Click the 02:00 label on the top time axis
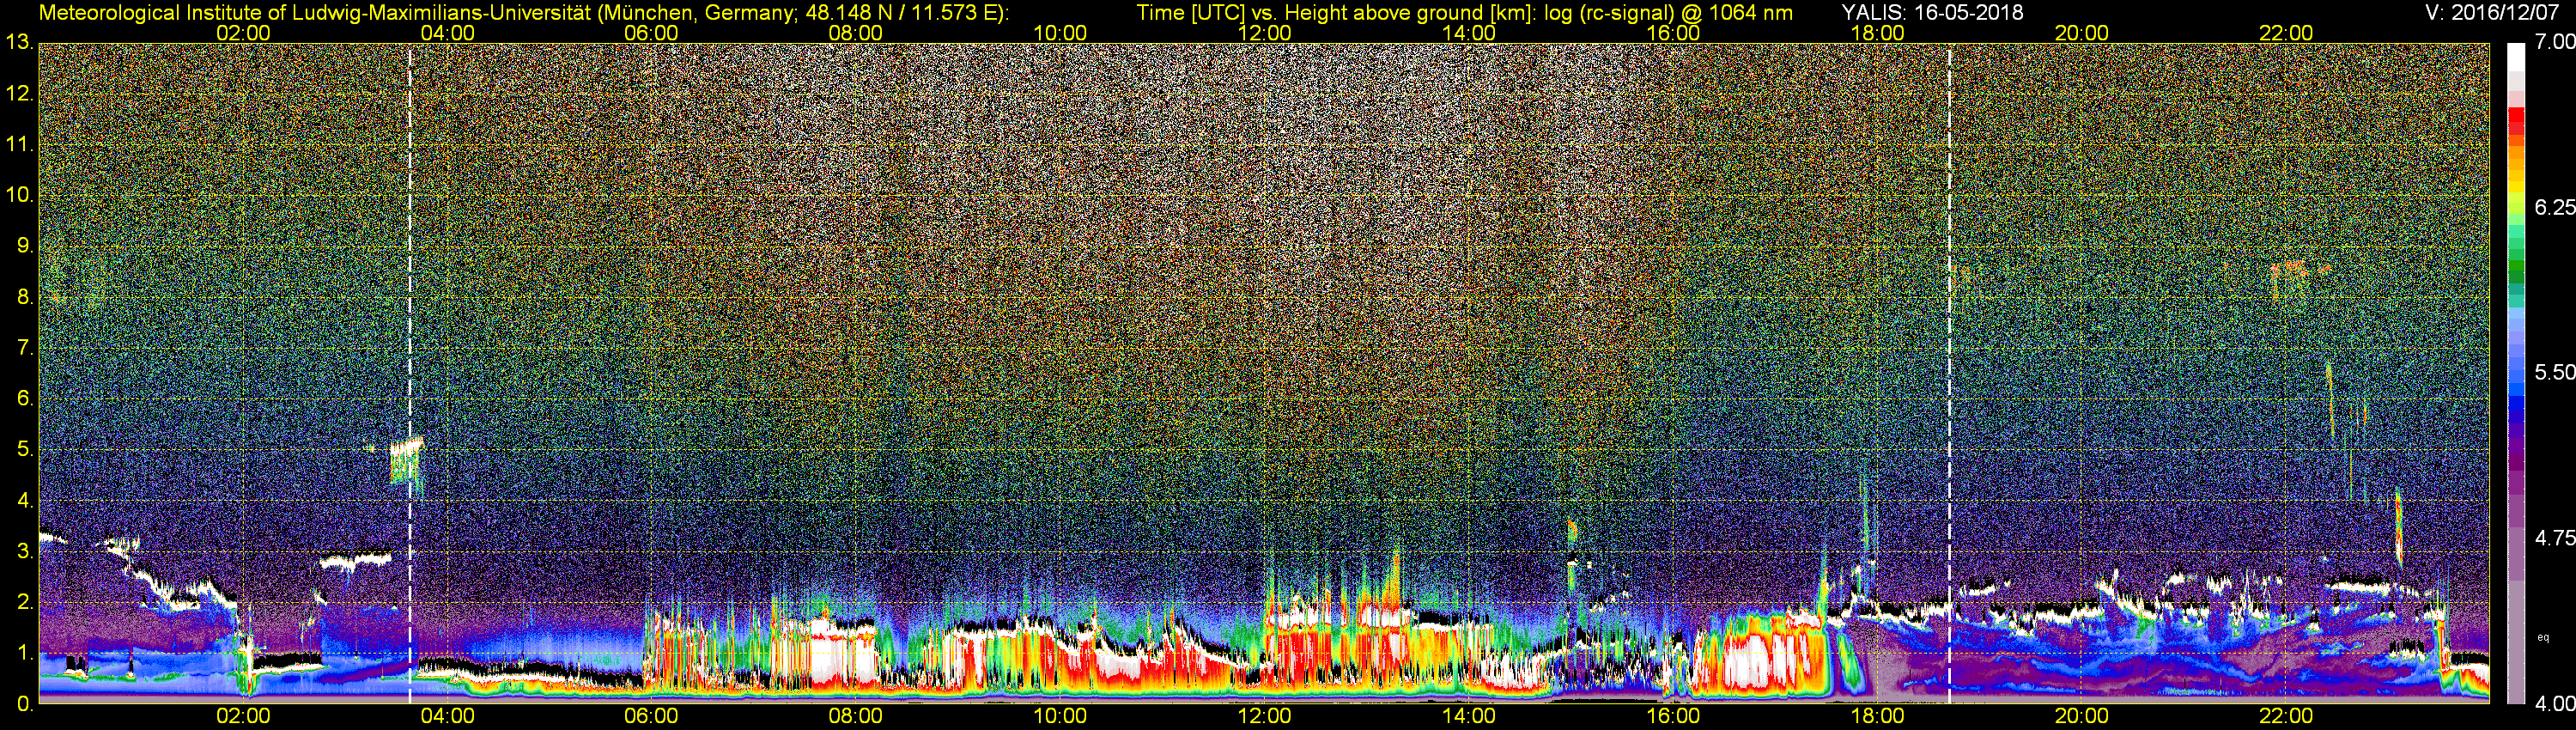The width and height of the screenshot is (2576, 730). point(243,33)
